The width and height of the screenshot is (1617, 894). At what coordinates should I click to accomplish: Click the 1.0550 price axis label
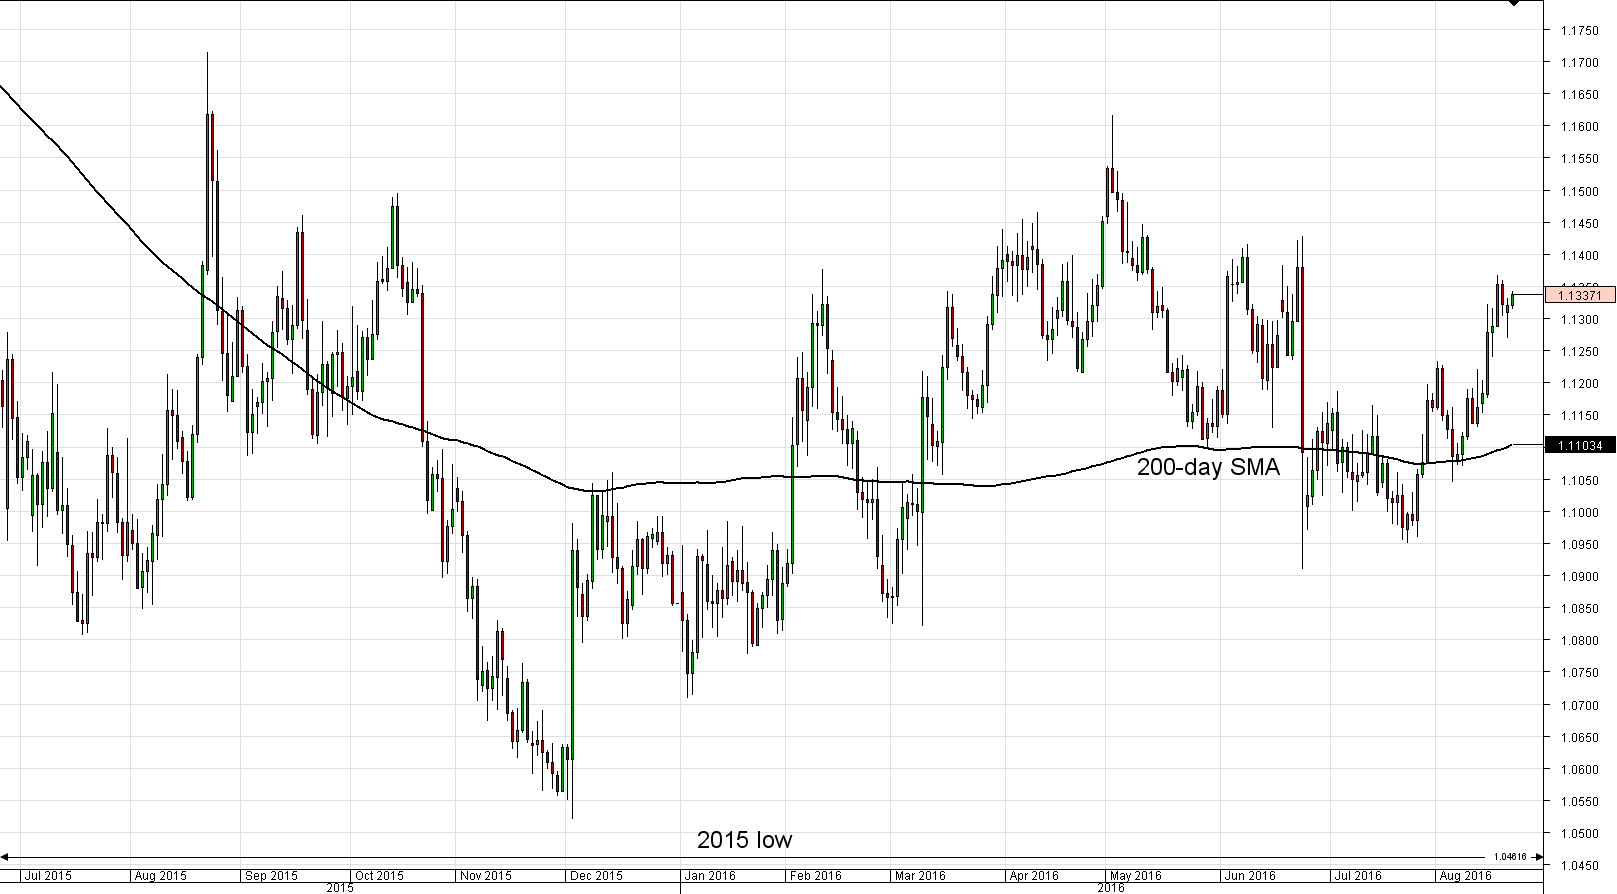coord(1580,802)
